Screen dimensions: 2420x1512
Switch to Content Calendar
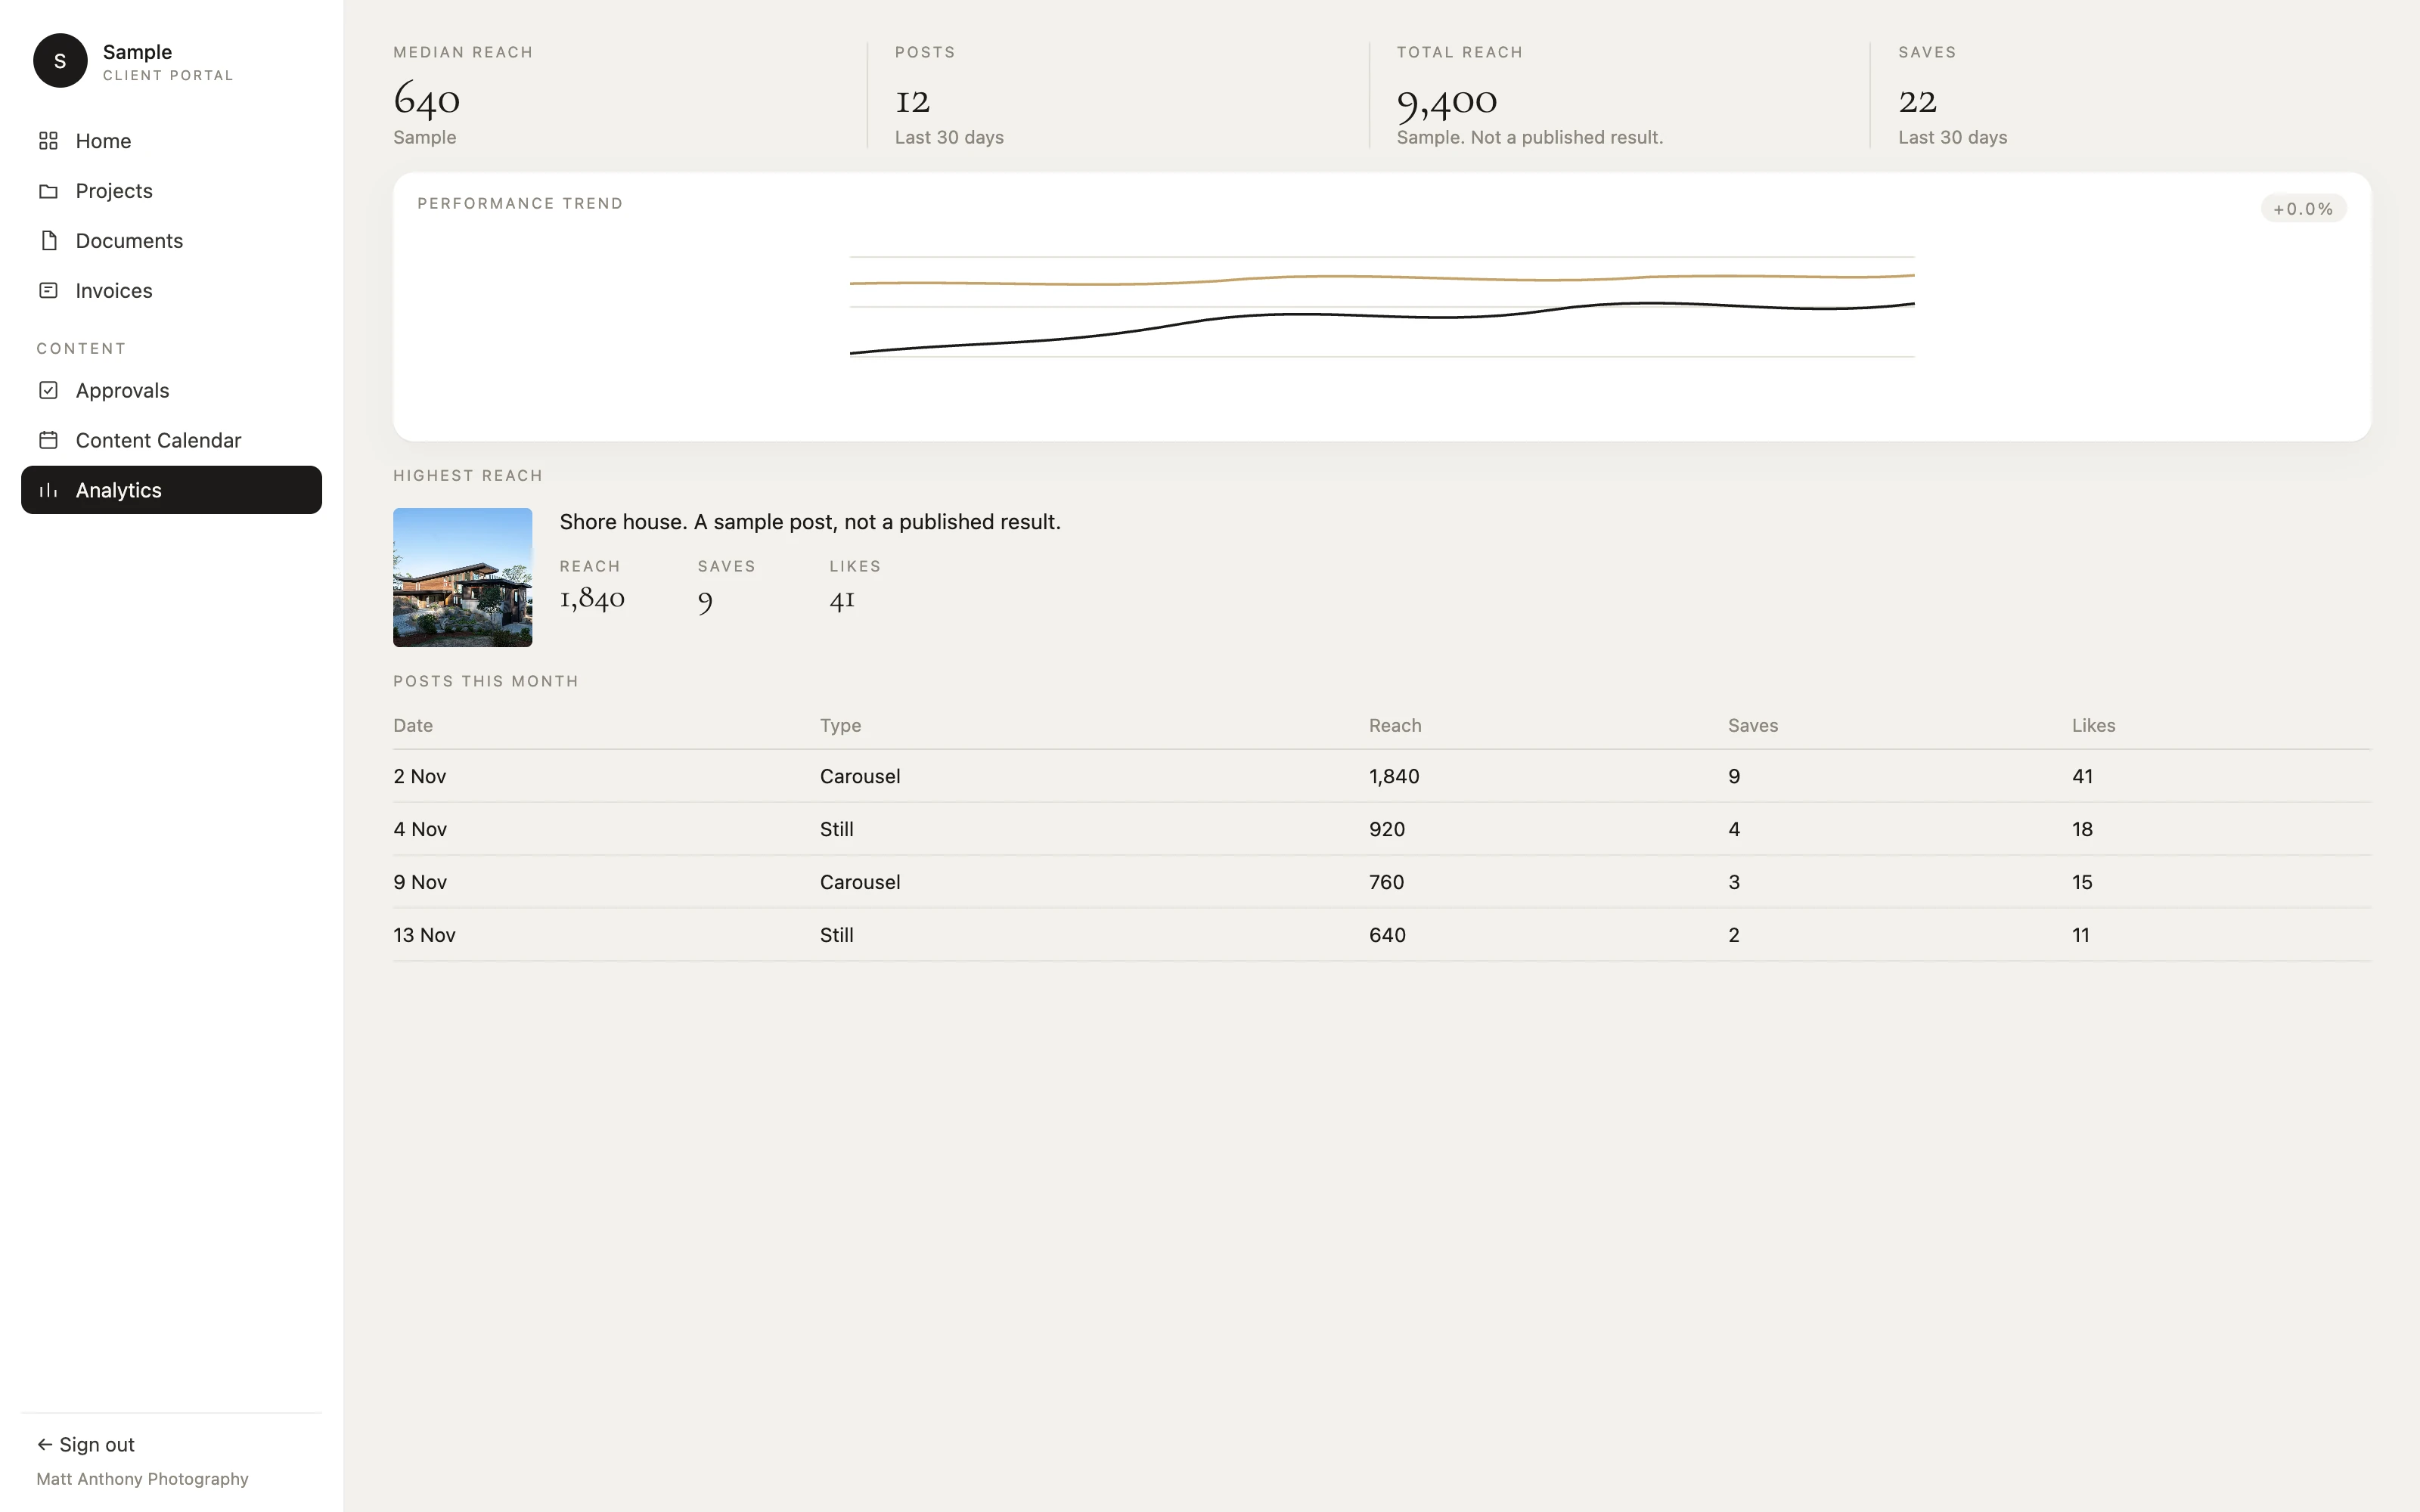click(171, 441)
